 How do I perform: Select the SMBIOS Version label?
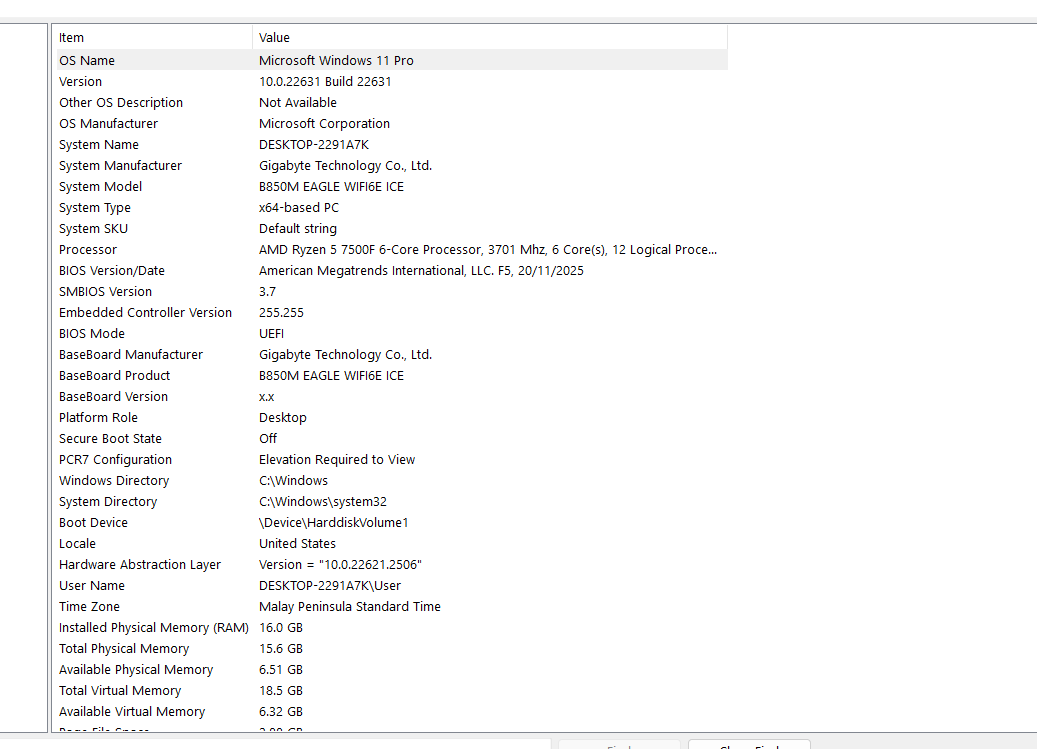[x=105, y=292]
